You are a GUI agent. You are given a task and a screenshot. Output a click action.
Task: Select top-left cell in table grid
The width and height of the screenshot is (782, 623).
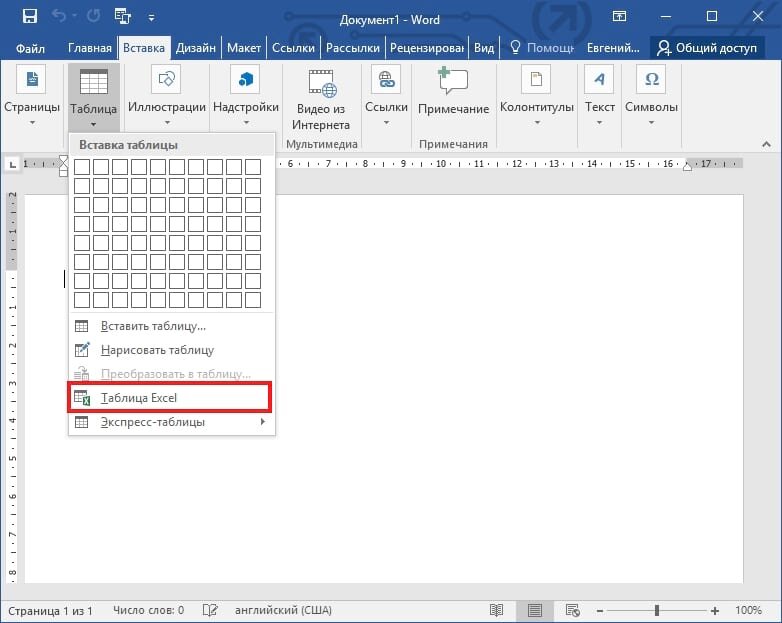tap(82, 167)
